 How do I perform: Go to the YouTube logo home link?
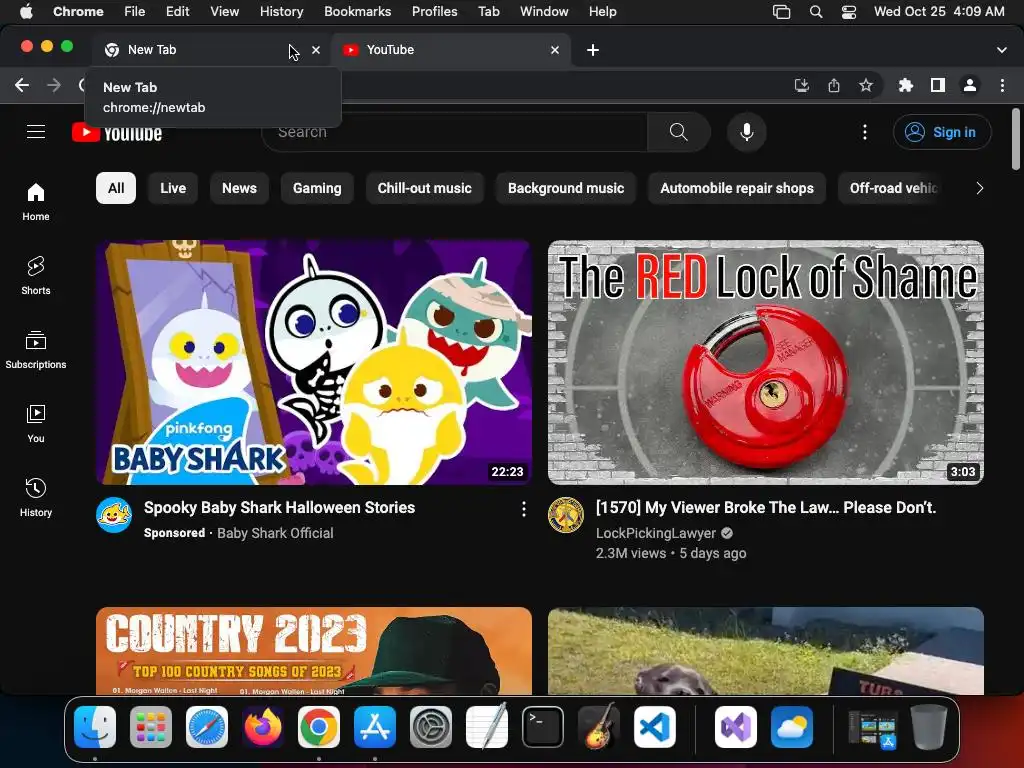[117, 133]
